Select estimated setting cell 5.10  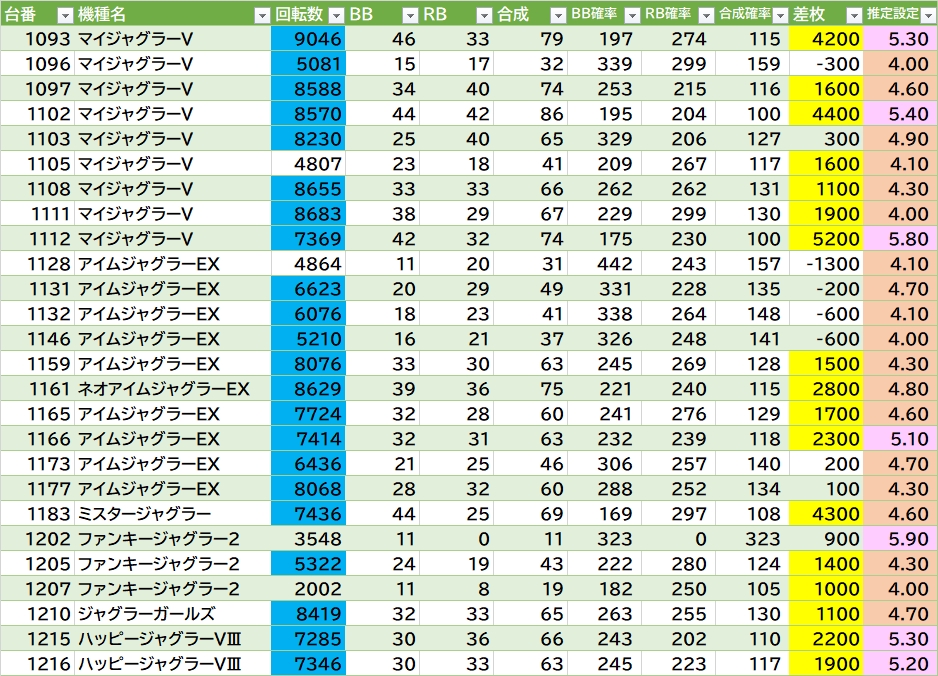coord(900,439)
